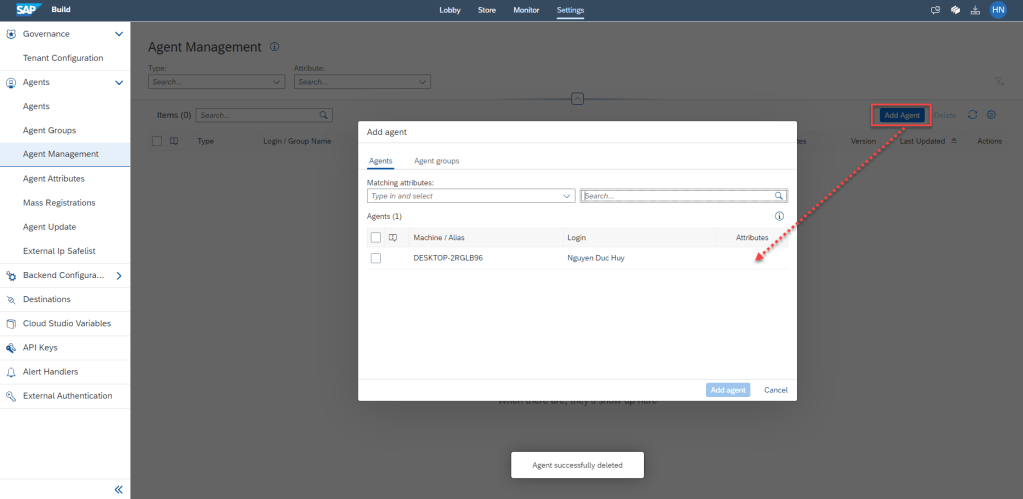Toggle select-all checkbox in Items table
This screenshot has width=1023, height=499.
(157, 141)
